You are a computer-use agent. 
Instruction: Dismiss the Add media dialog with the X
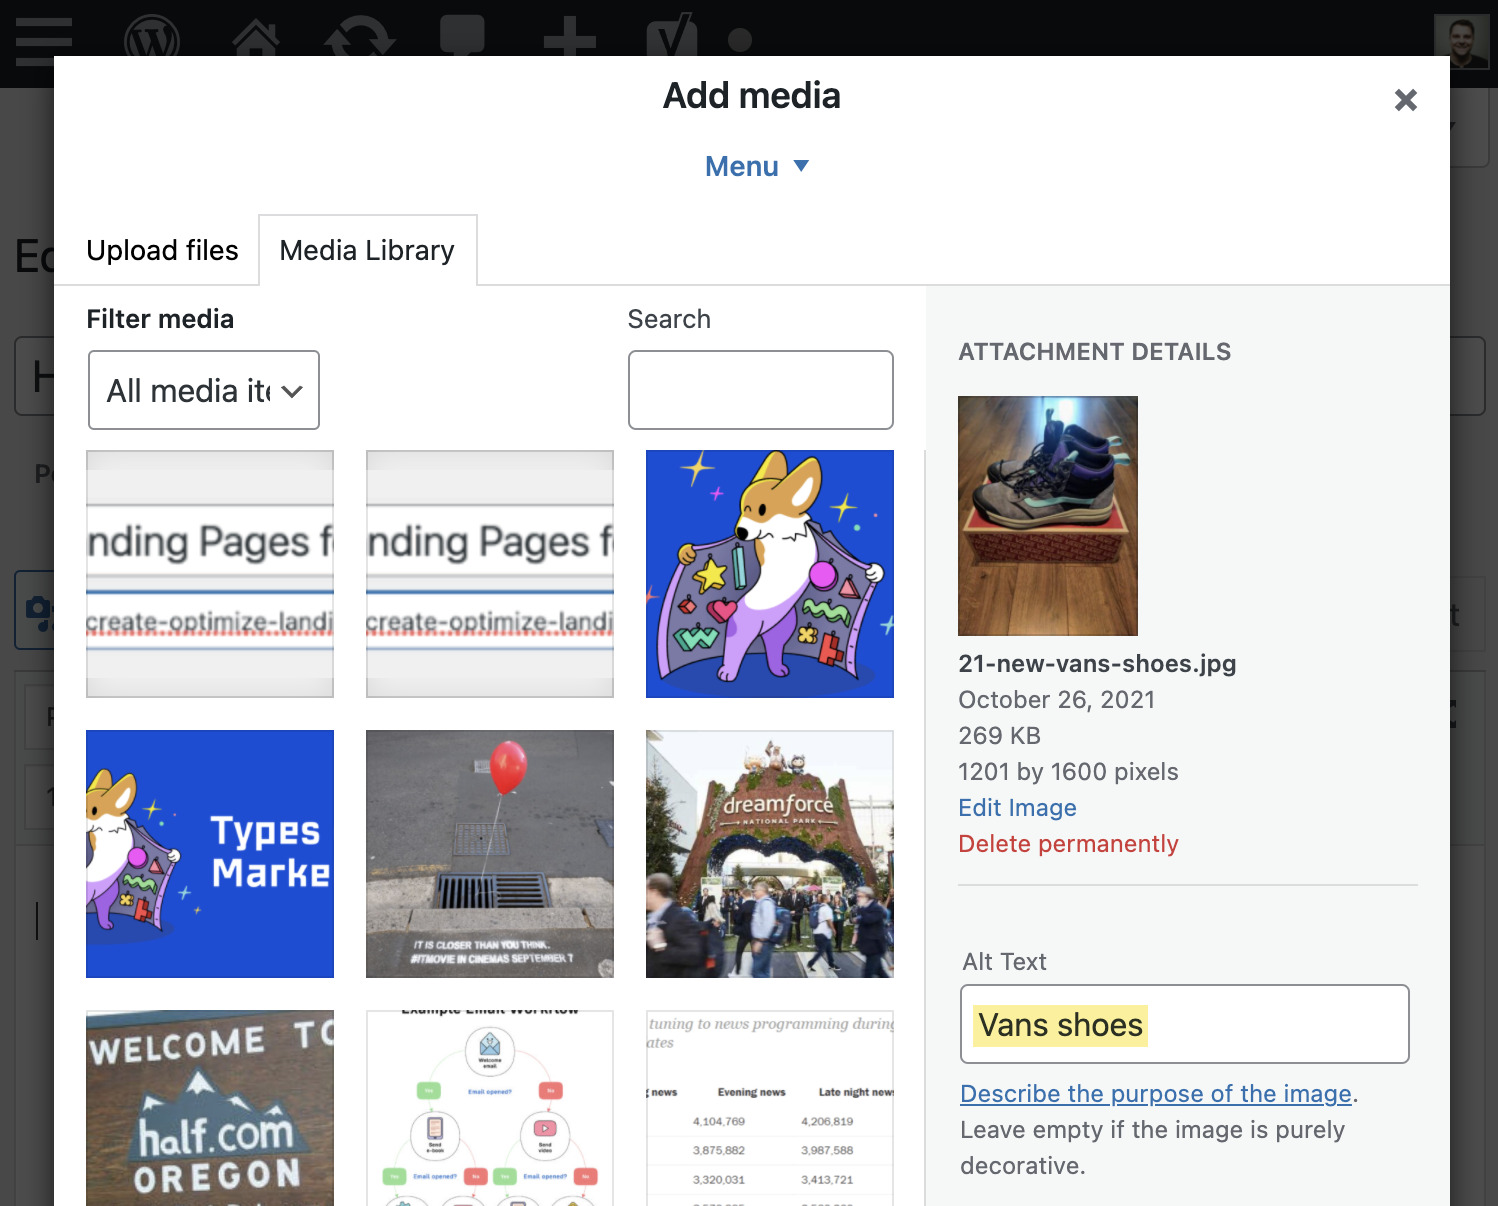coord(1405,100)
